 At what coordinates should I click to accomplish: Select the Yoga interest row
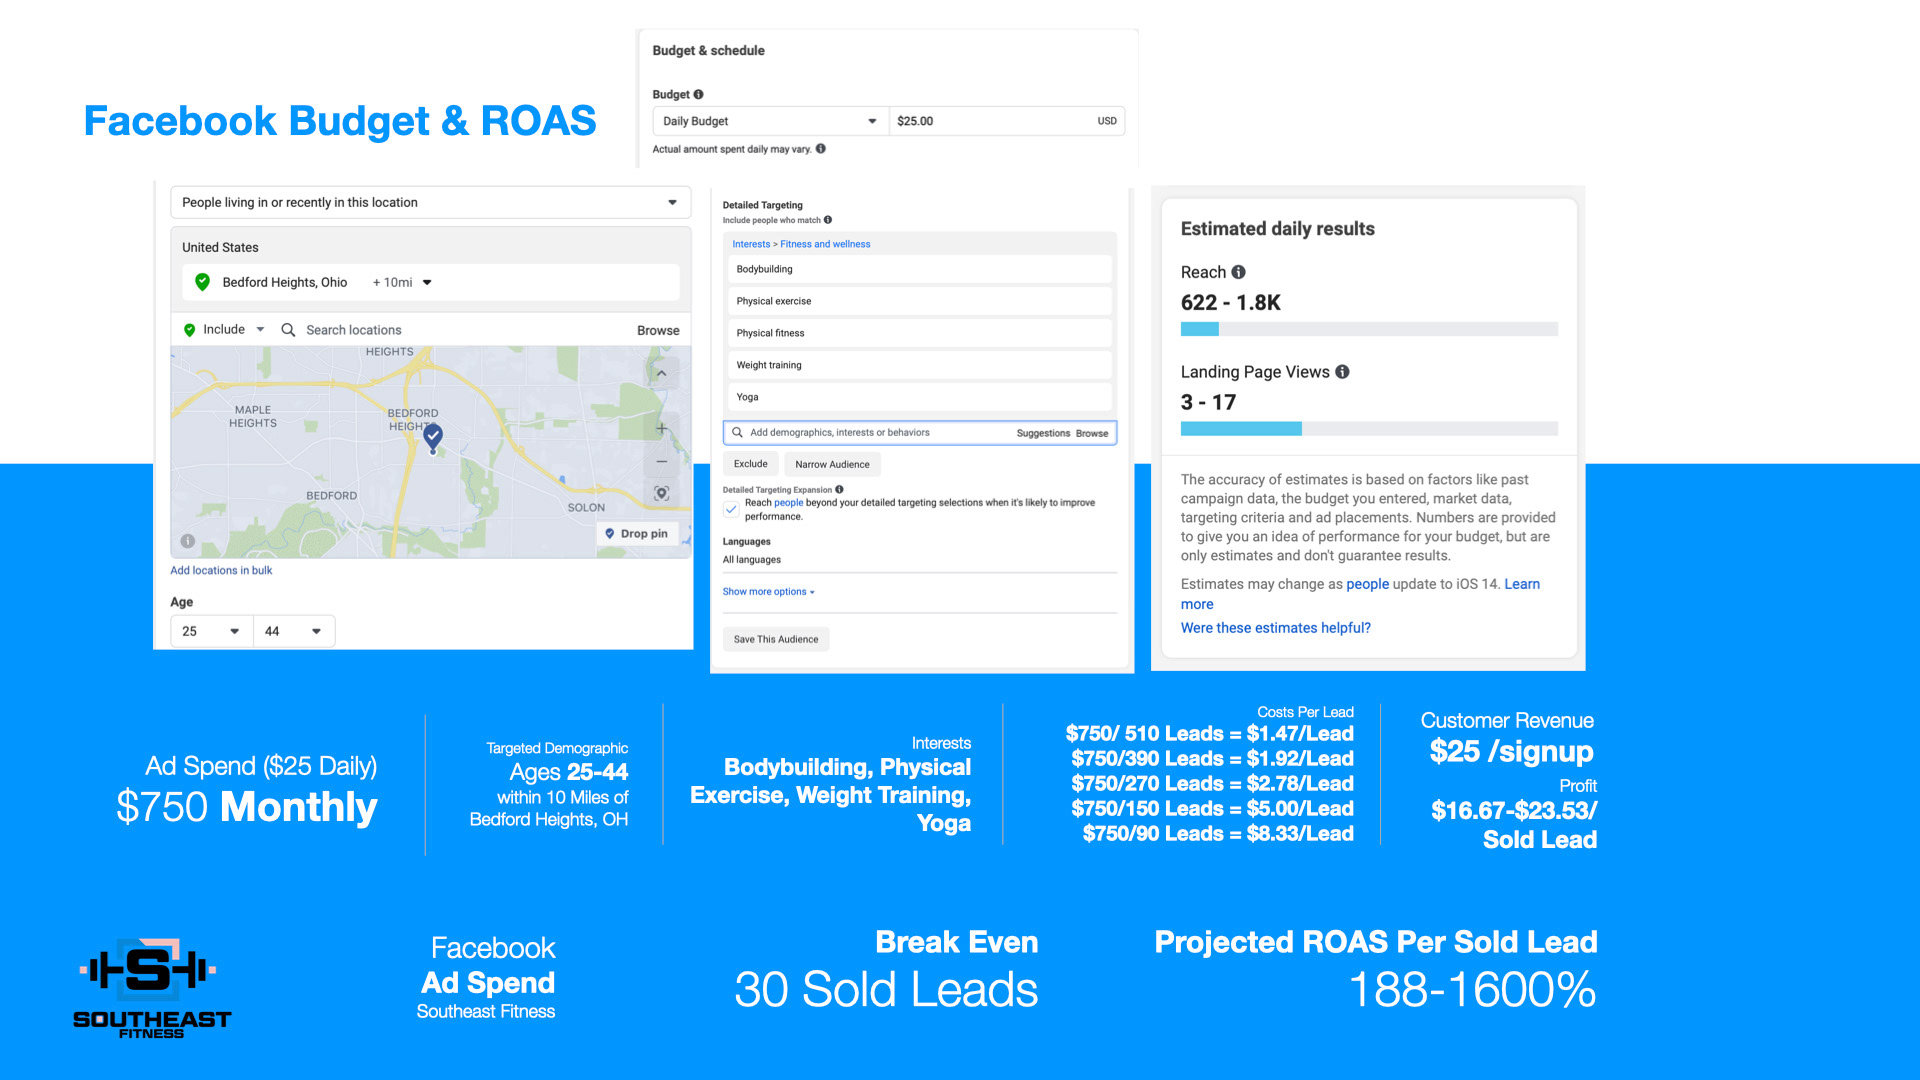tap(919, 397)
